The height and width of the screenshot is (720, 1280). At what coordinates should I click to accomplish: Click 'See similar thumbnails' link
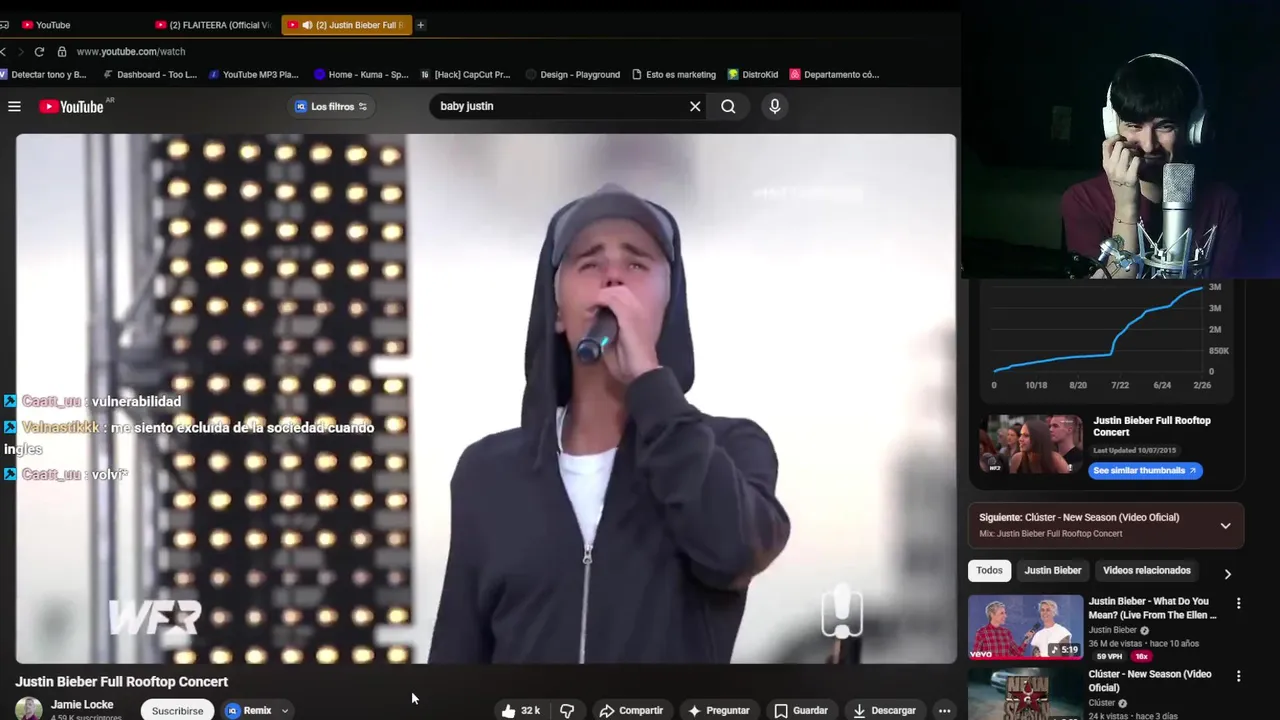(x=1144, y=470)
